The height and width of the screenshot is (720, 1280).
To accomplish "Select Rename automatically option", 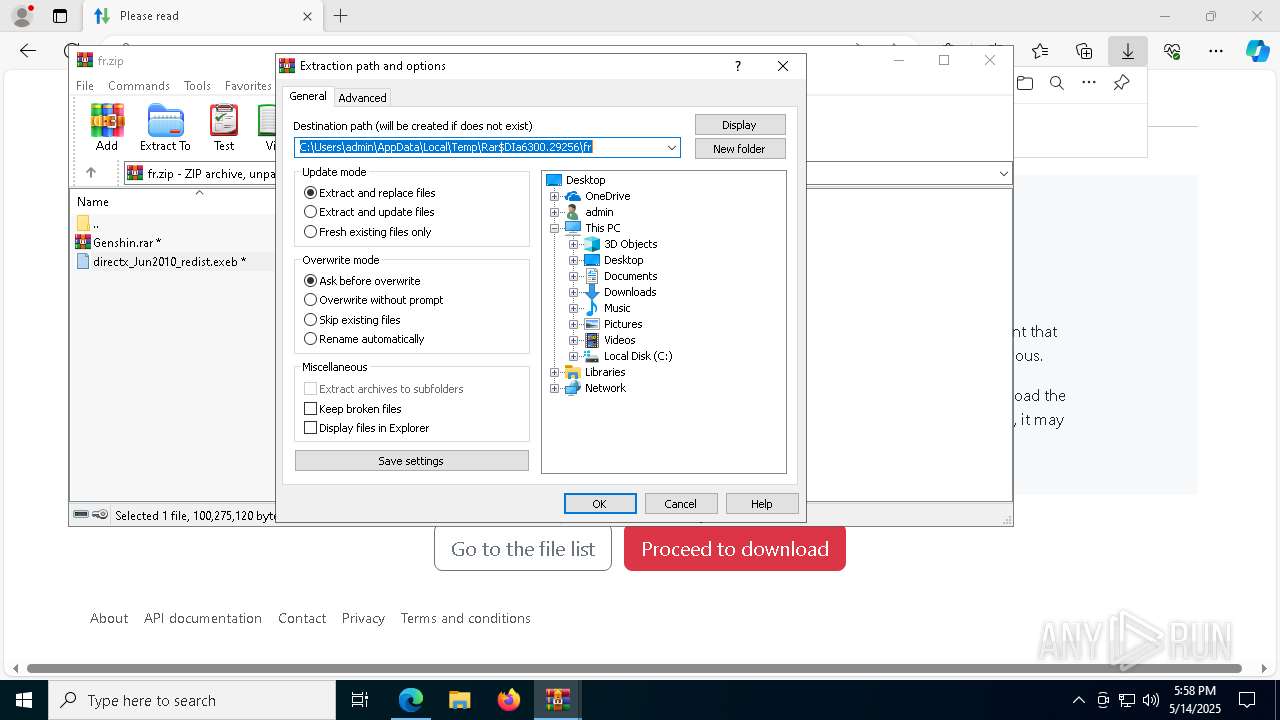I will 364,339.
